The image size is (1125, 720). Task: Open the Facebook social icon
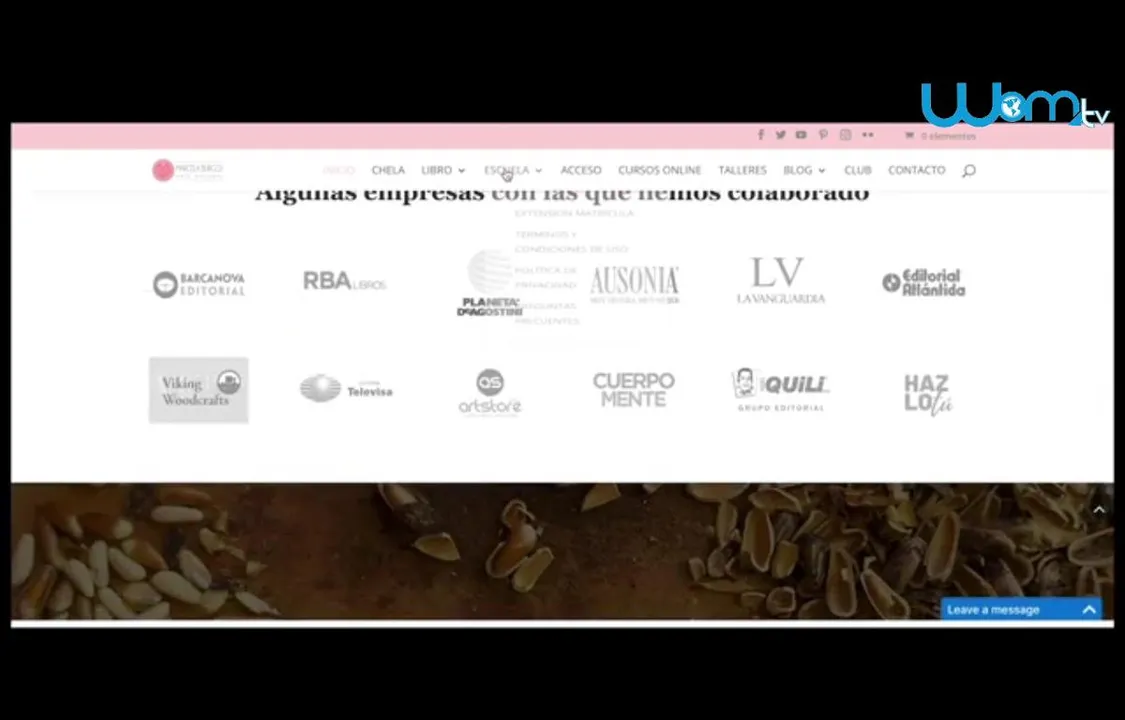click(x=761, y=135)
